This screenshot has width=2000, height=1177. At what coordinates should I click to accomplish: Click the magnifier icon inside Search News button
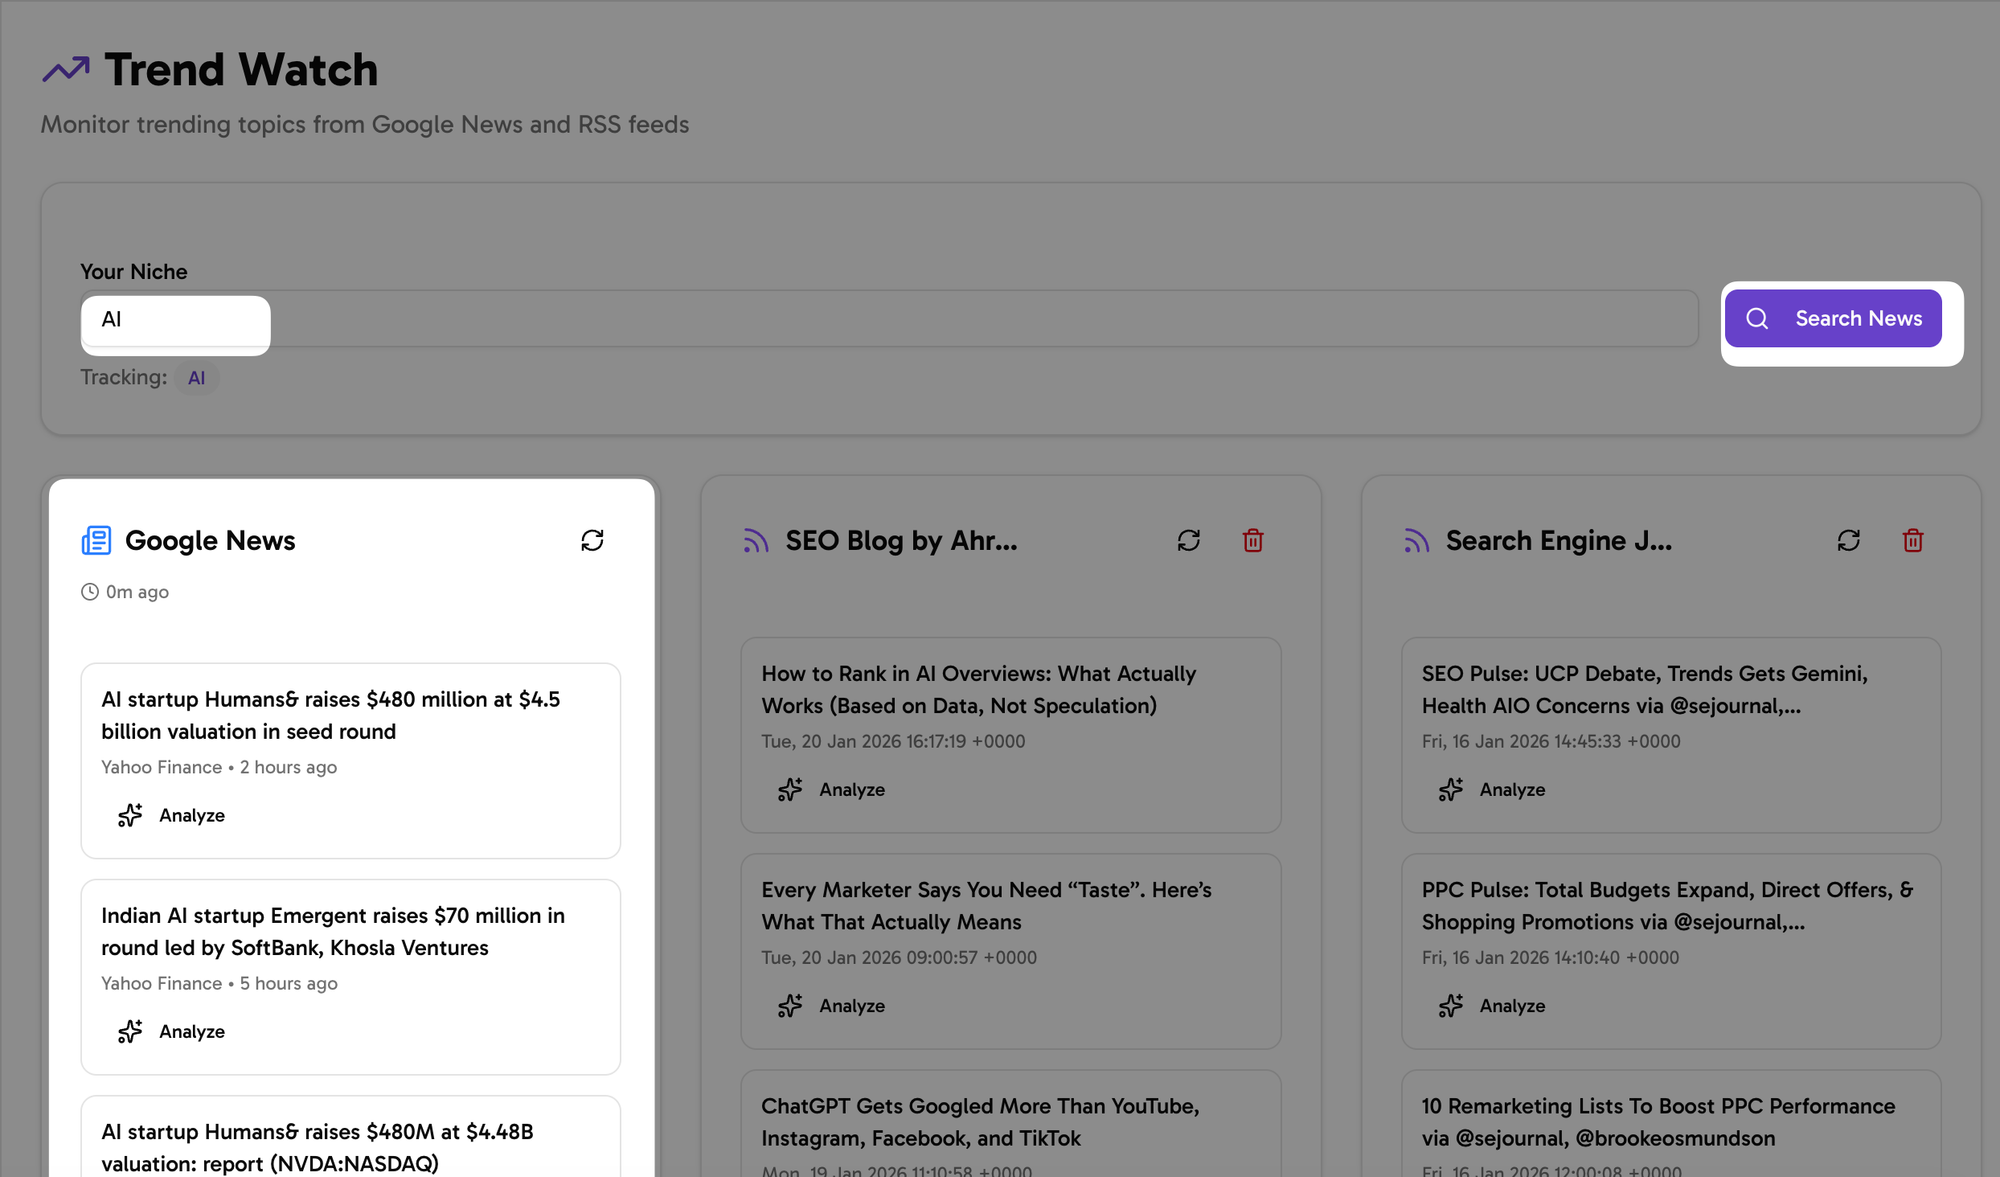[1758, 318]
